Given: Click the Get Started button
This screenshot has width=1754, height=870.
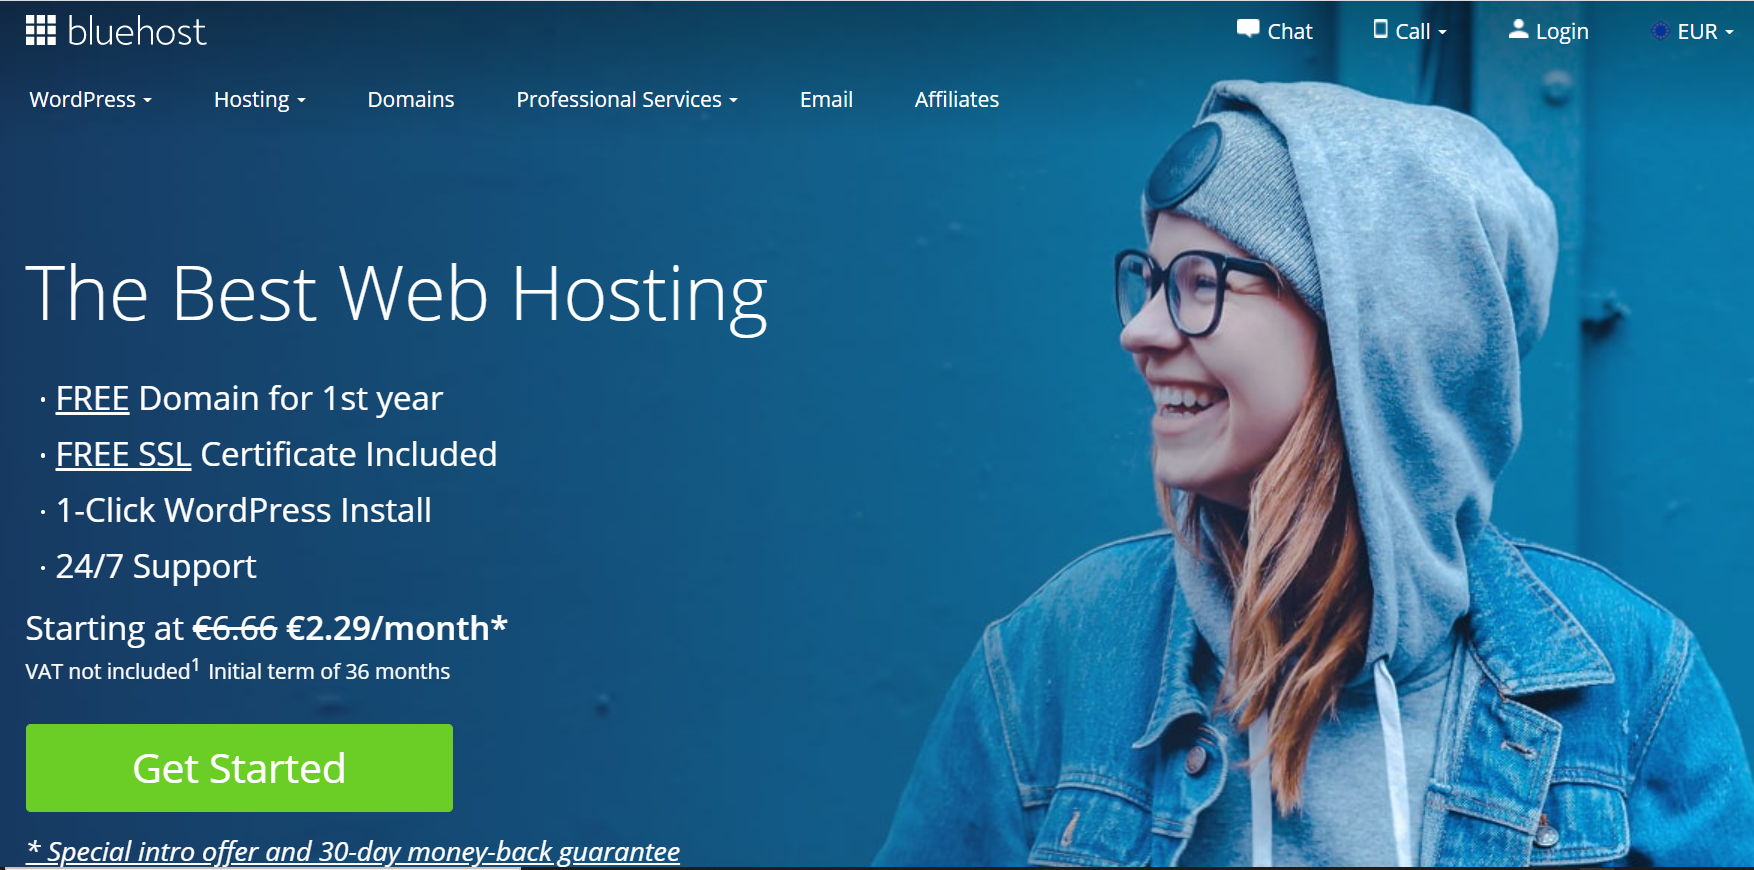Looking at the screenshot, I should pyautogui.click(x=239, y=768).
